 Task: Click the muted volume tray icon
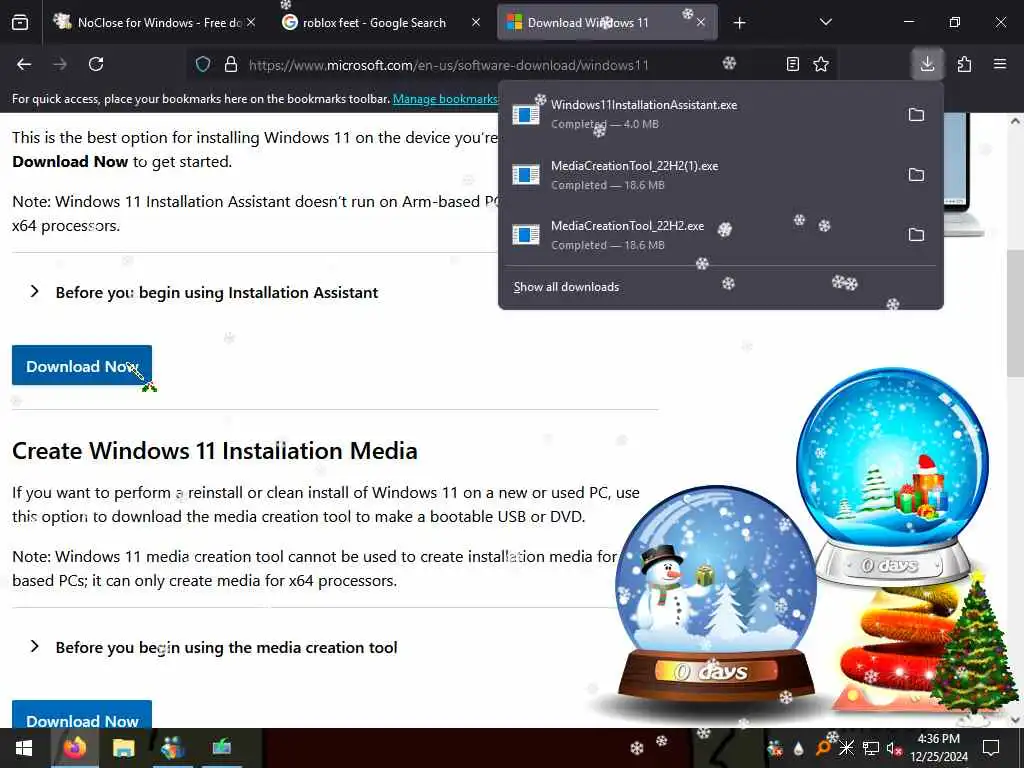(x=895, y=748)
